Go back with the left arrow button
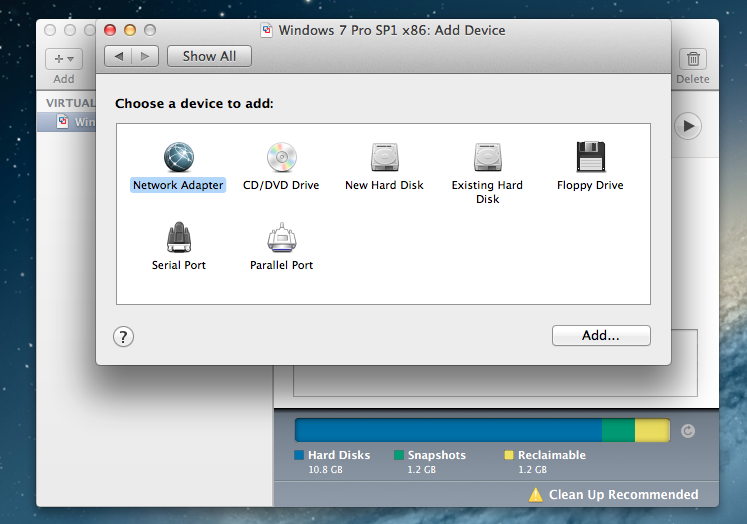747x524 pixels. pyautogui.click(x=118, y=57)
